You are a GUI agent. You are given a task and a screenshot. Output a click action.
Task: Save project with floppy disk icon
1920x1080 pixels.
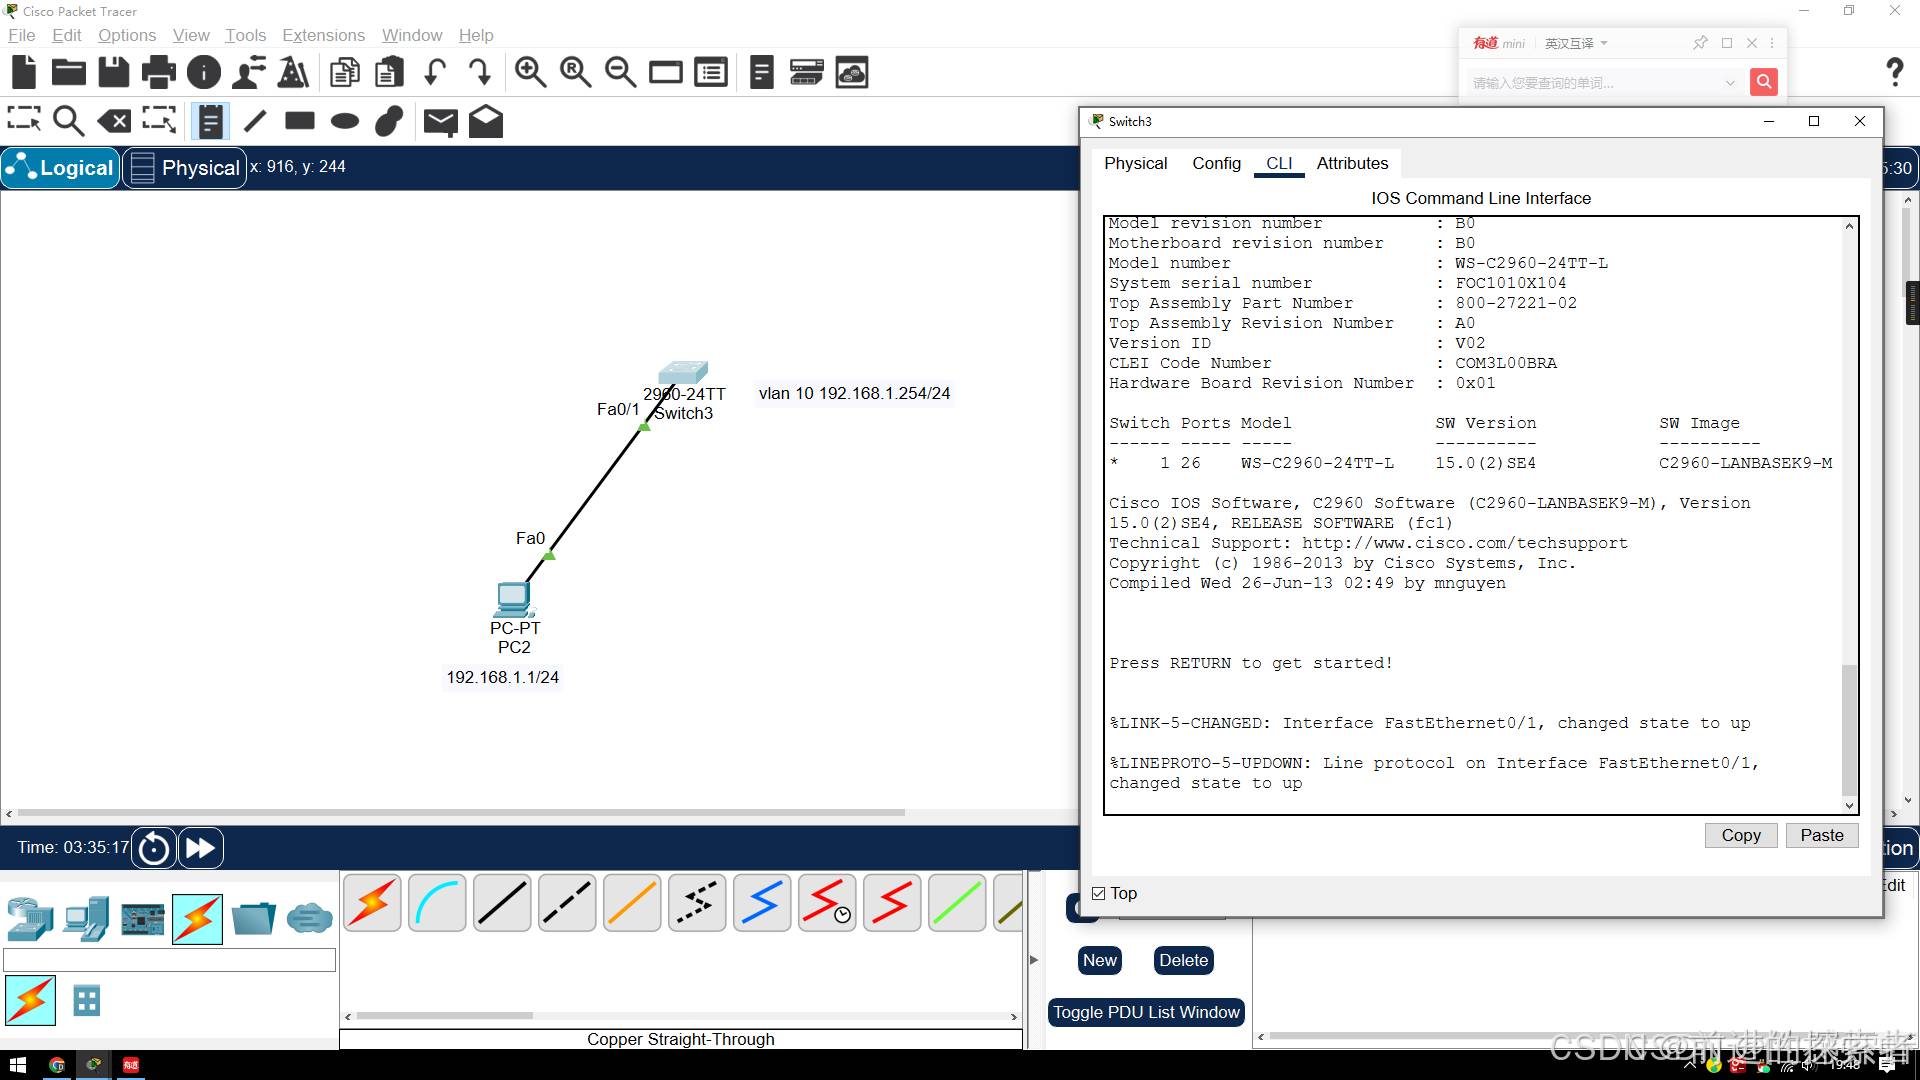point(114,72)
